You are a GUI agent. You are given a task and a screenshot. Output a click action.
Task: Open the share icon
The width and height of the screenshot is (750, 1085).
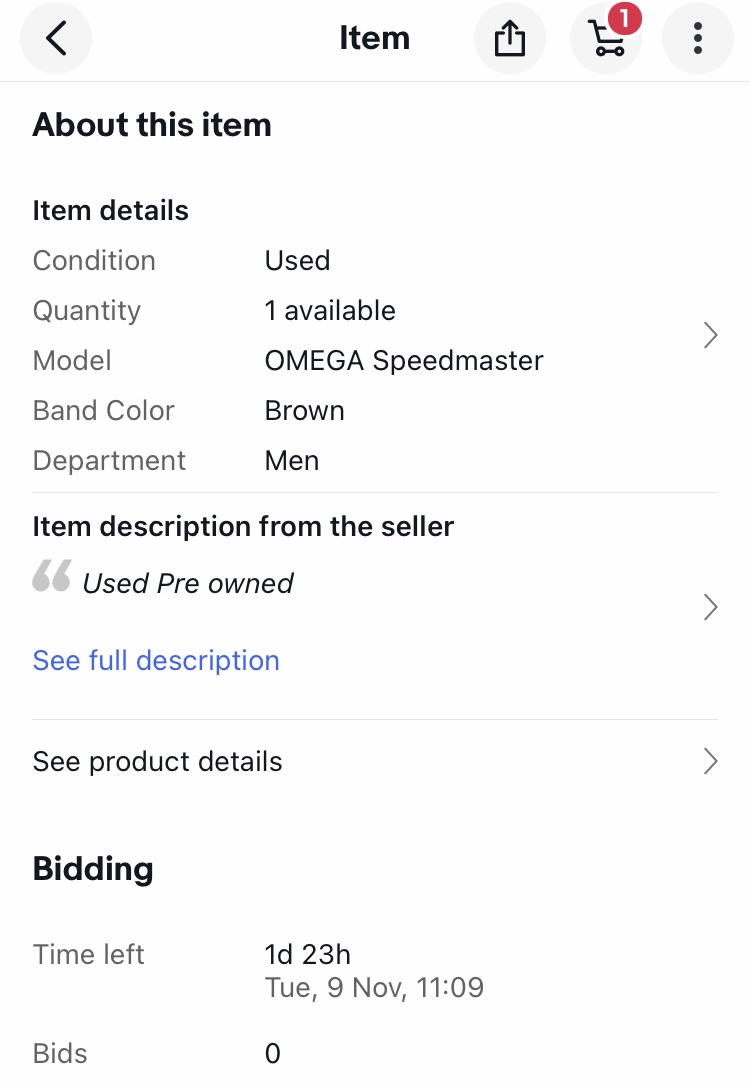pyautogui.click(x=509, y=39)
